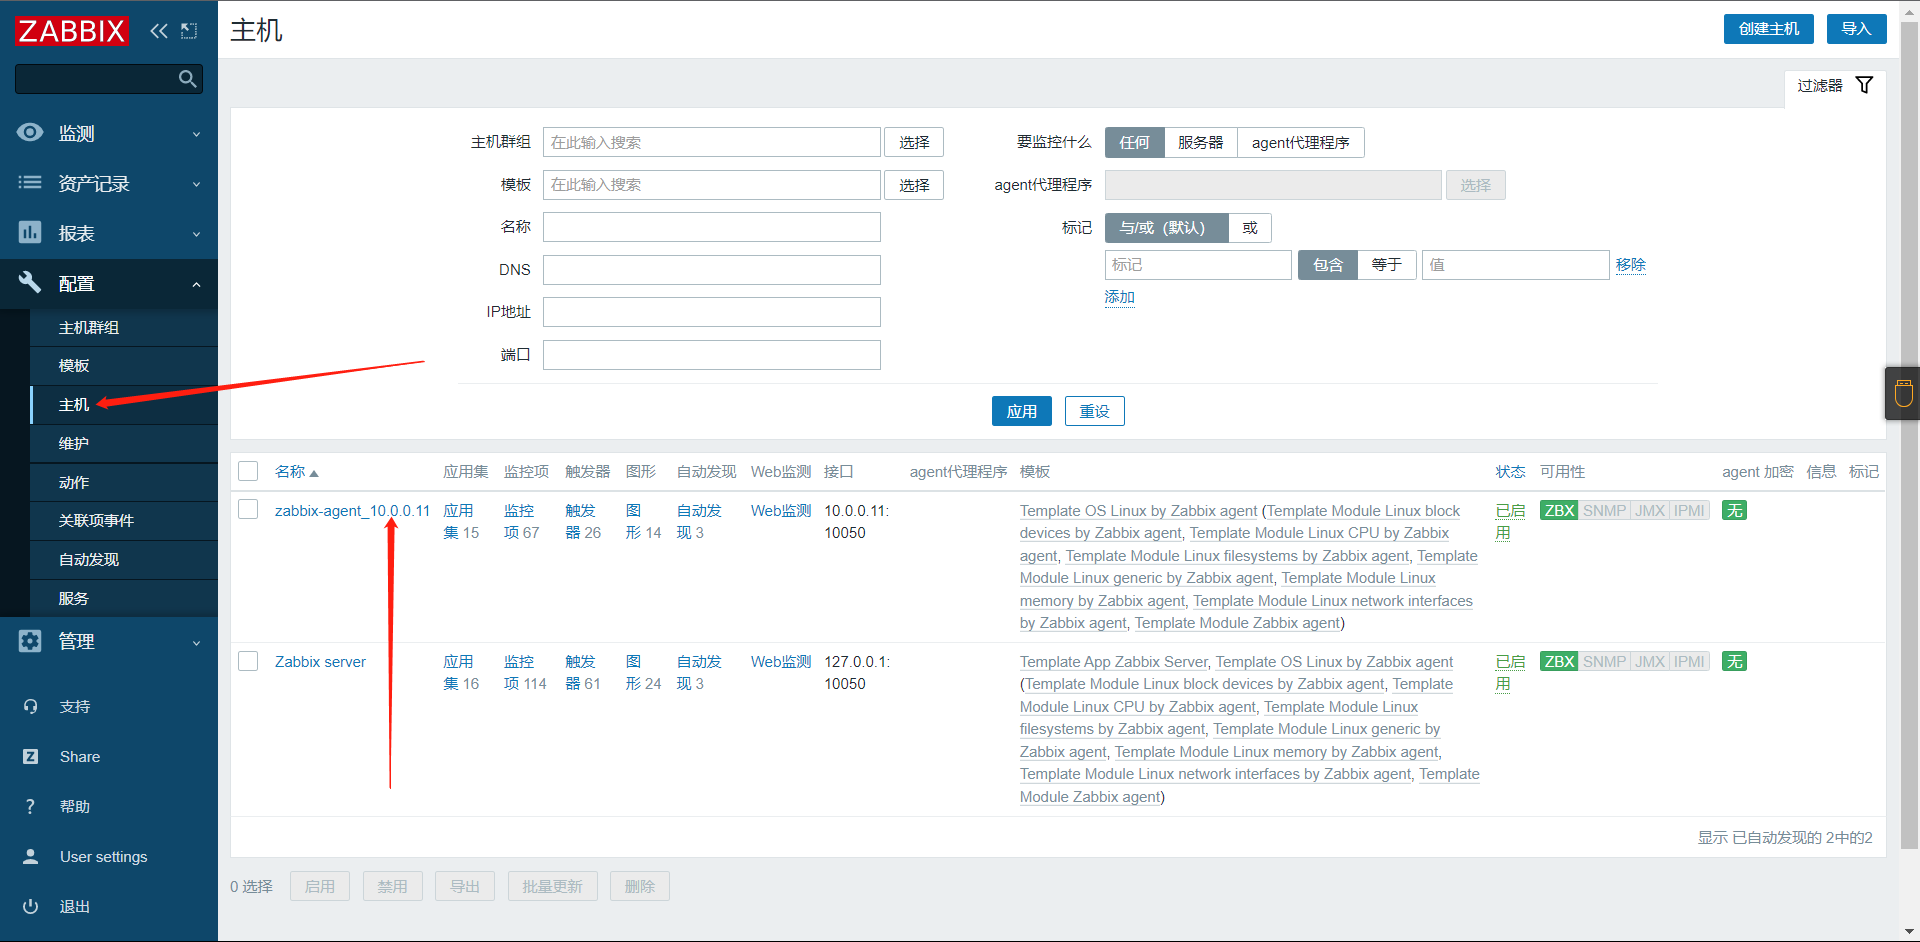Click the ZBX availability badge for zabbix-agent_10.0.0.11
This screenshot has height=942, width=1920.
tap(1559, 511)
